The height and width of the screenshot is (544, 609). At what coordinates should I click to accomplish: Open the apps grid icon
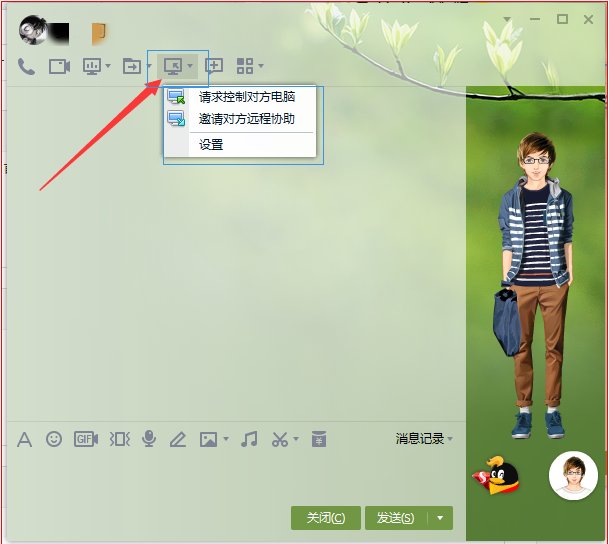tap(245, 66)
